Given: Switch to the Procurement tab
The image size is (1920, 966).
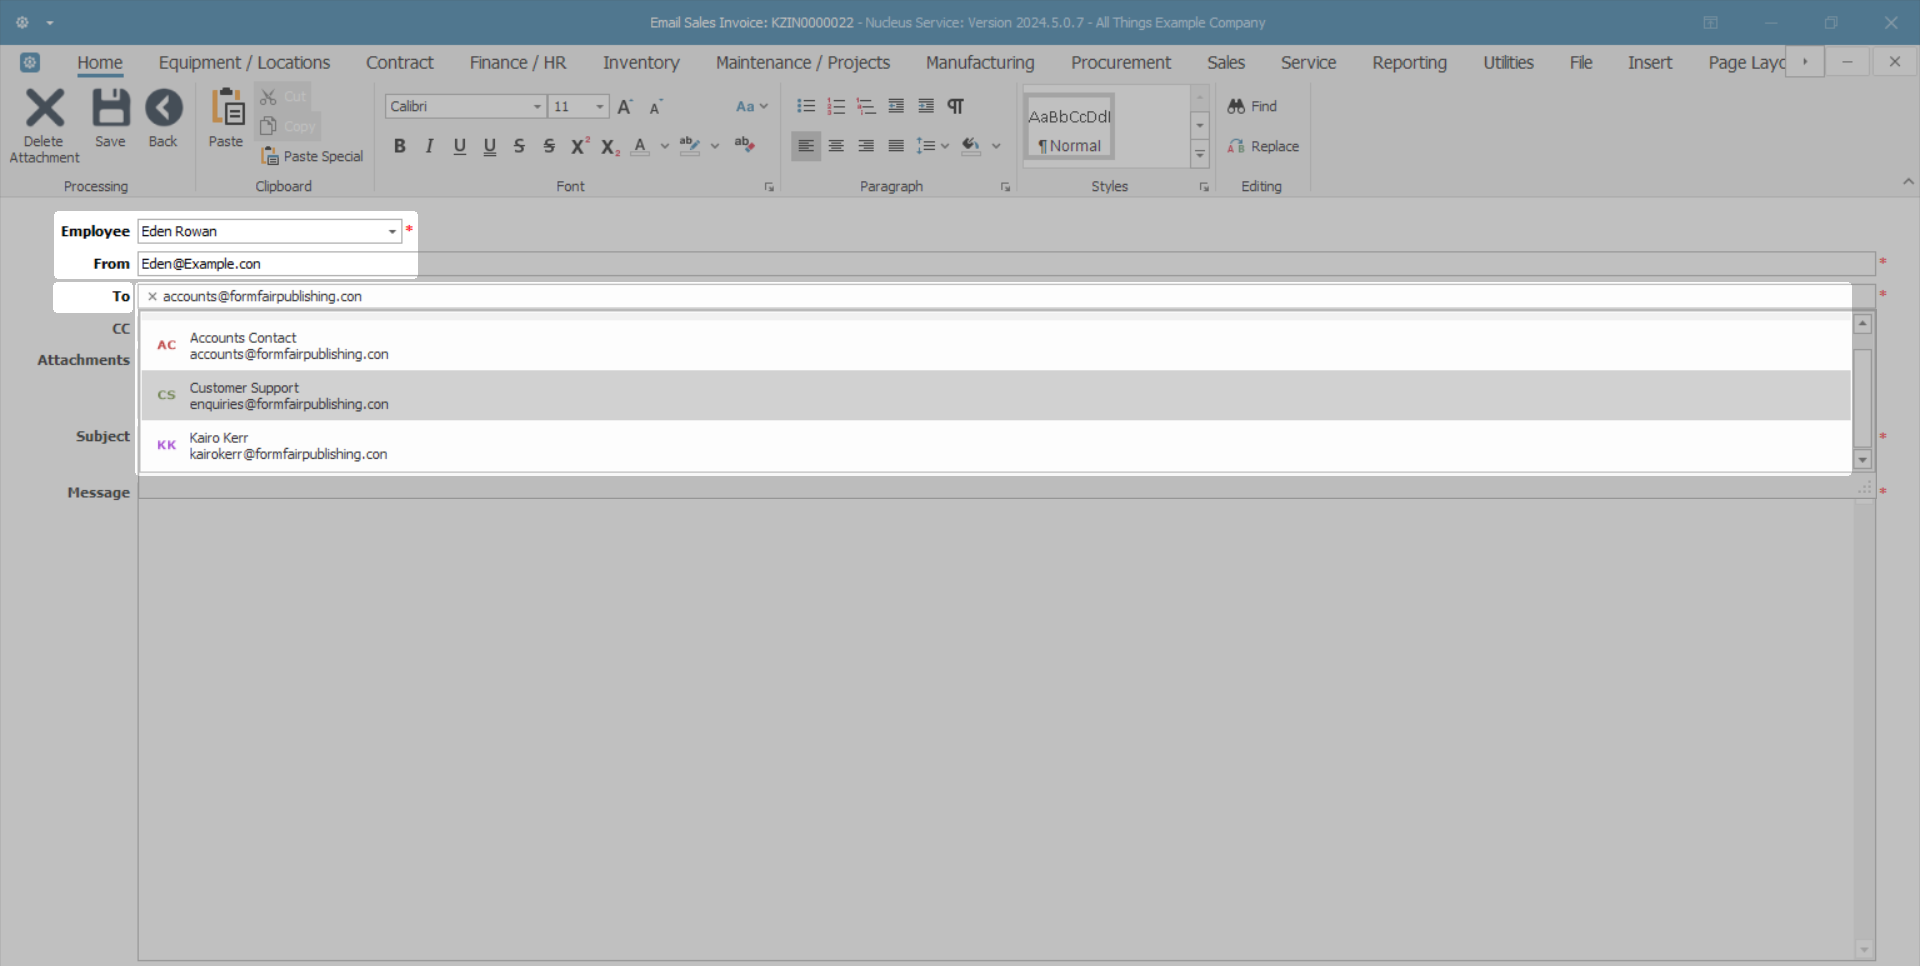Looking at the screenshot, I should click(x=1121, y=62).
